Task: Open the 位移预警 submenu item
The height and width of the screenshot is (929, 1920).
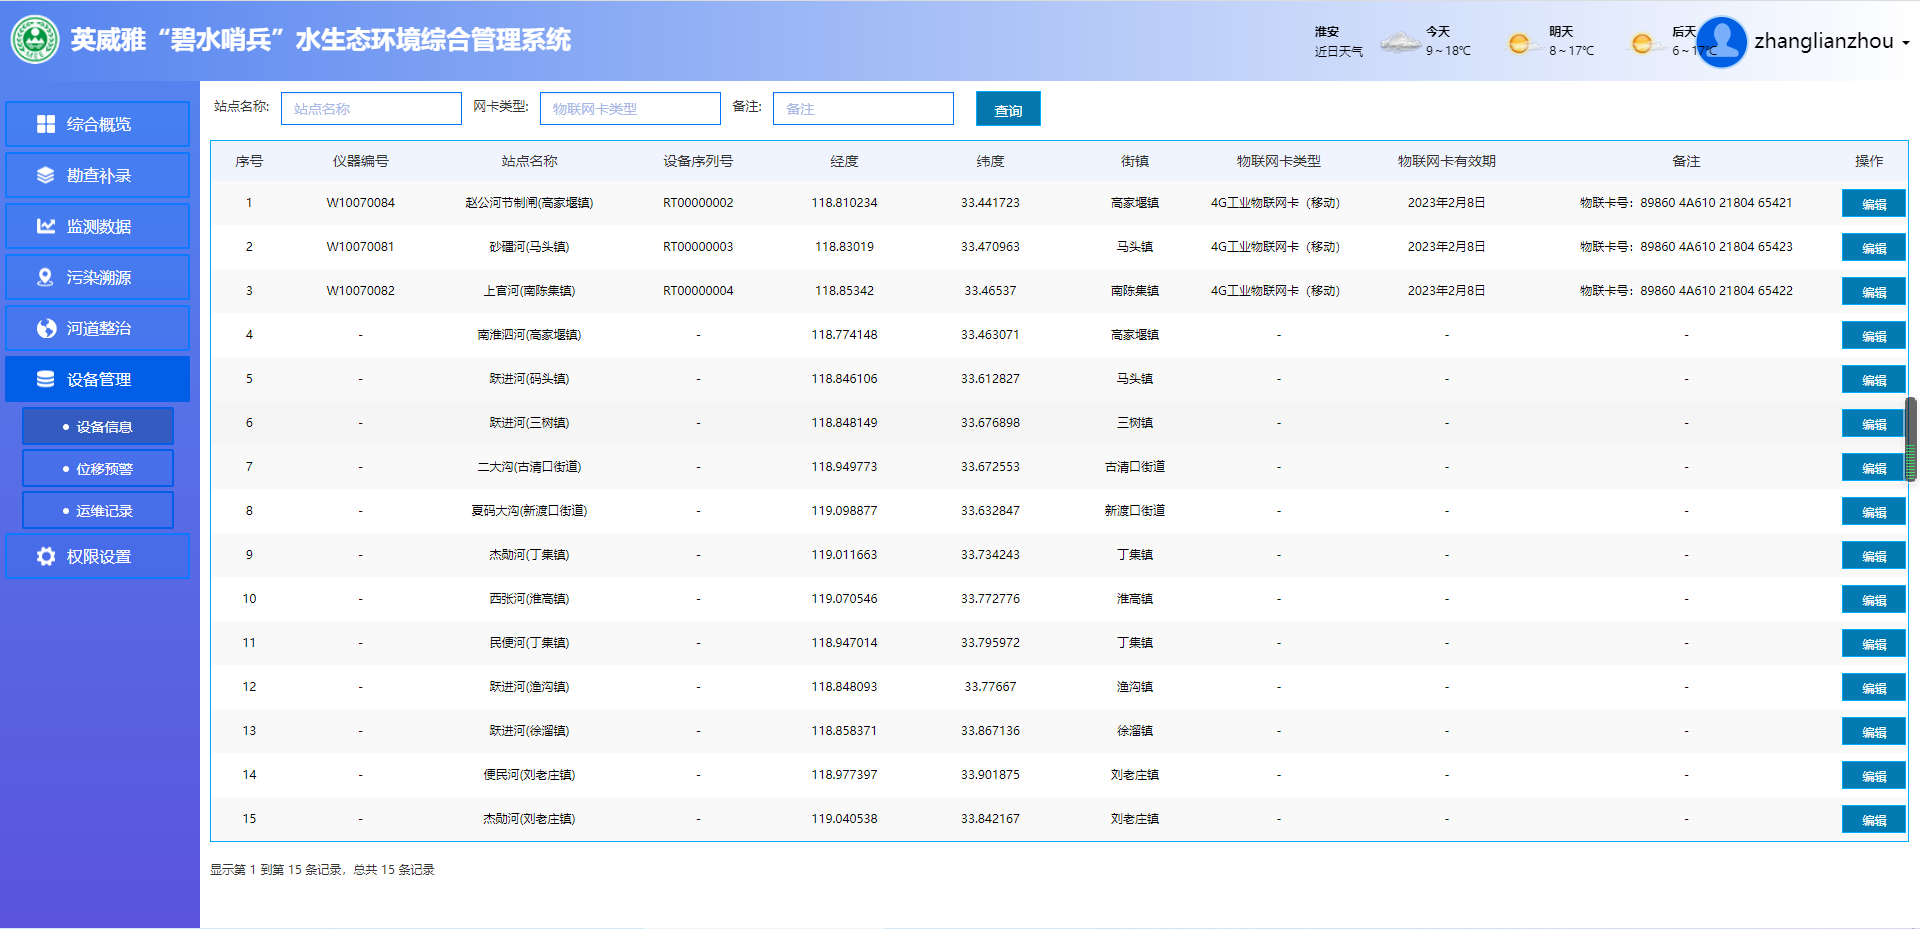Action: pos(98,468)
